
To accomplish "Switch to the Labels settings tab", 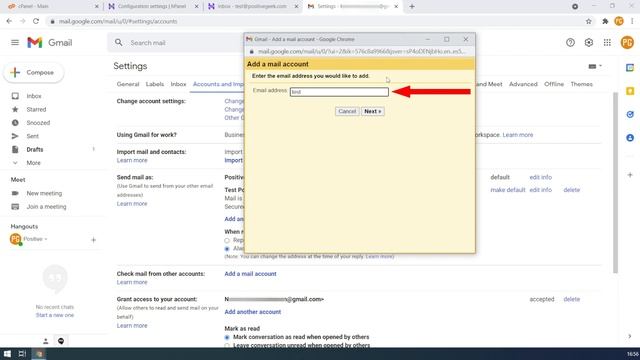I will 155,84.
